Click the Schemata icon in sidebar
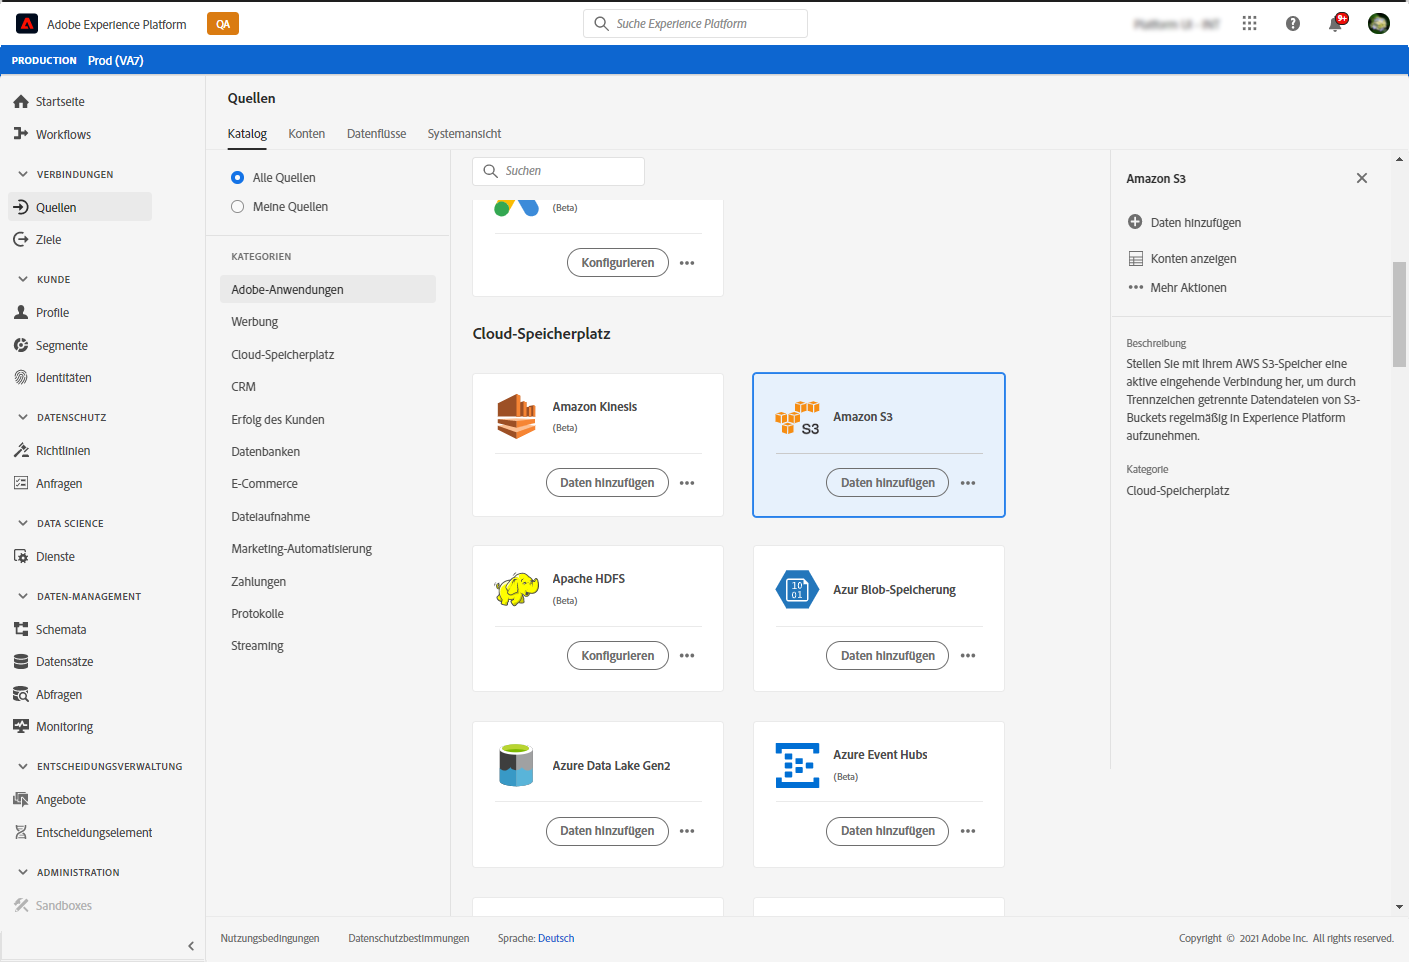 point(21,629)
